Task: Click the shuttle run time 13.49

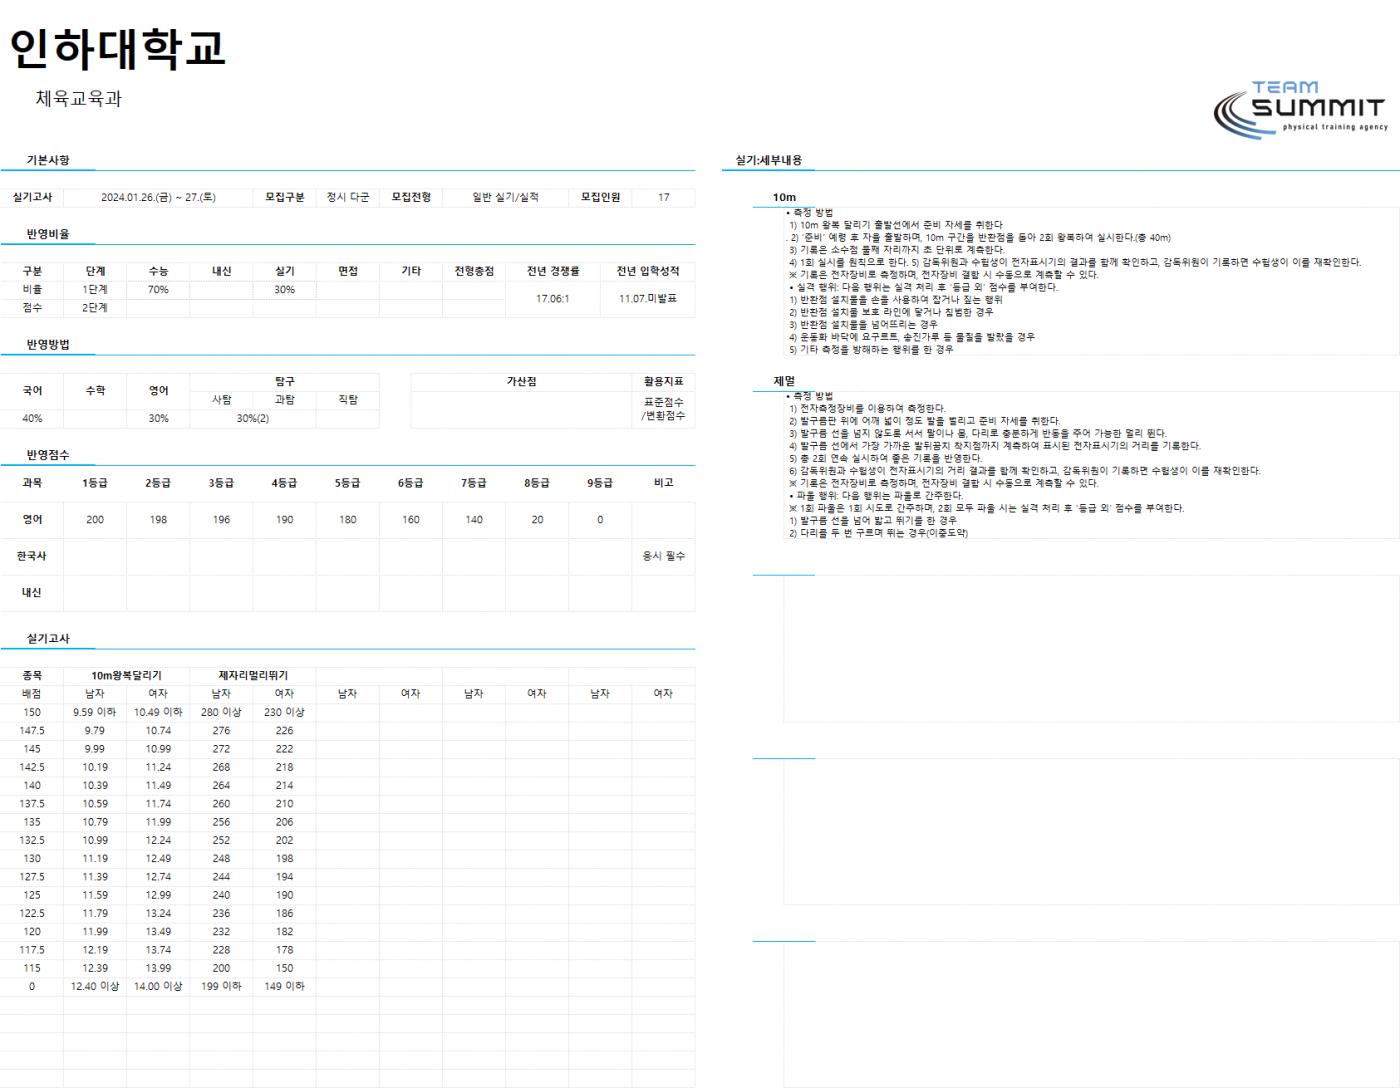Action: [x=158, y=931]
